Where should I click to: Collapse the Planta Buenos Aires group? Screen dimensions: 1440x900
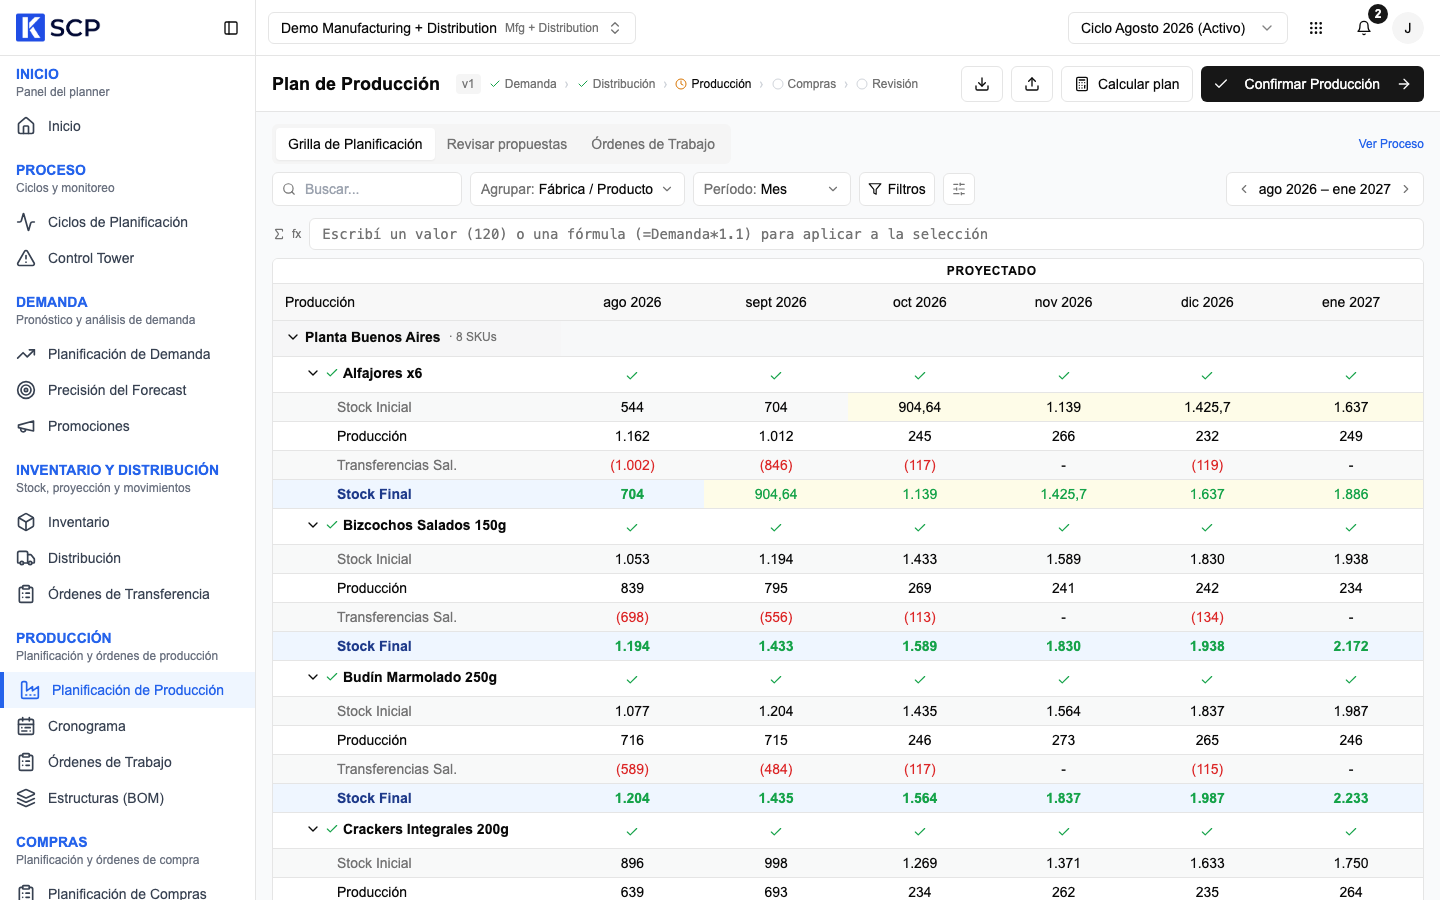[x=293, y=337]
